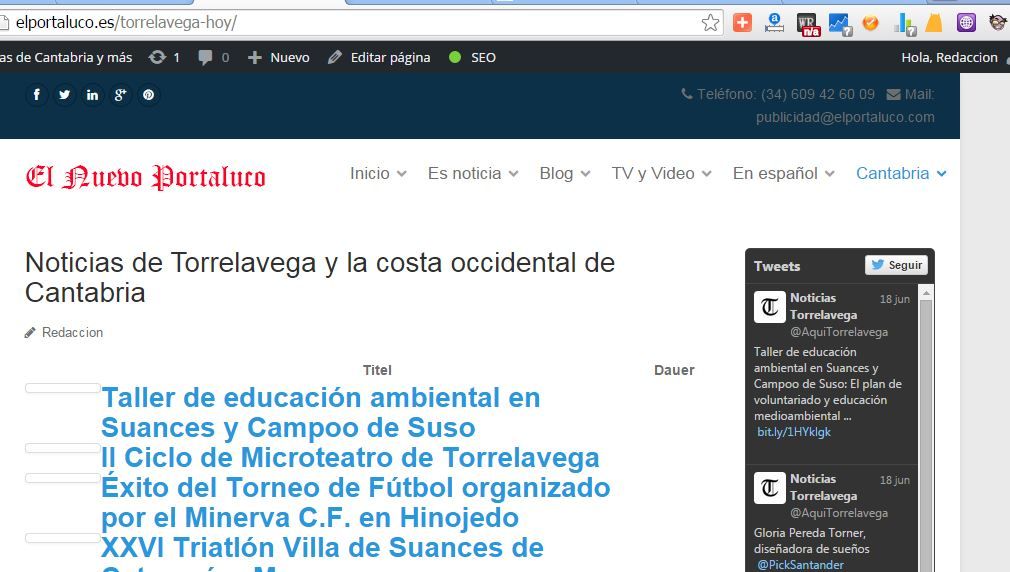Open the red plus extension icon
Viewport: 1010px width, 572px height.
pyautogui.click(x=742, y=23)
